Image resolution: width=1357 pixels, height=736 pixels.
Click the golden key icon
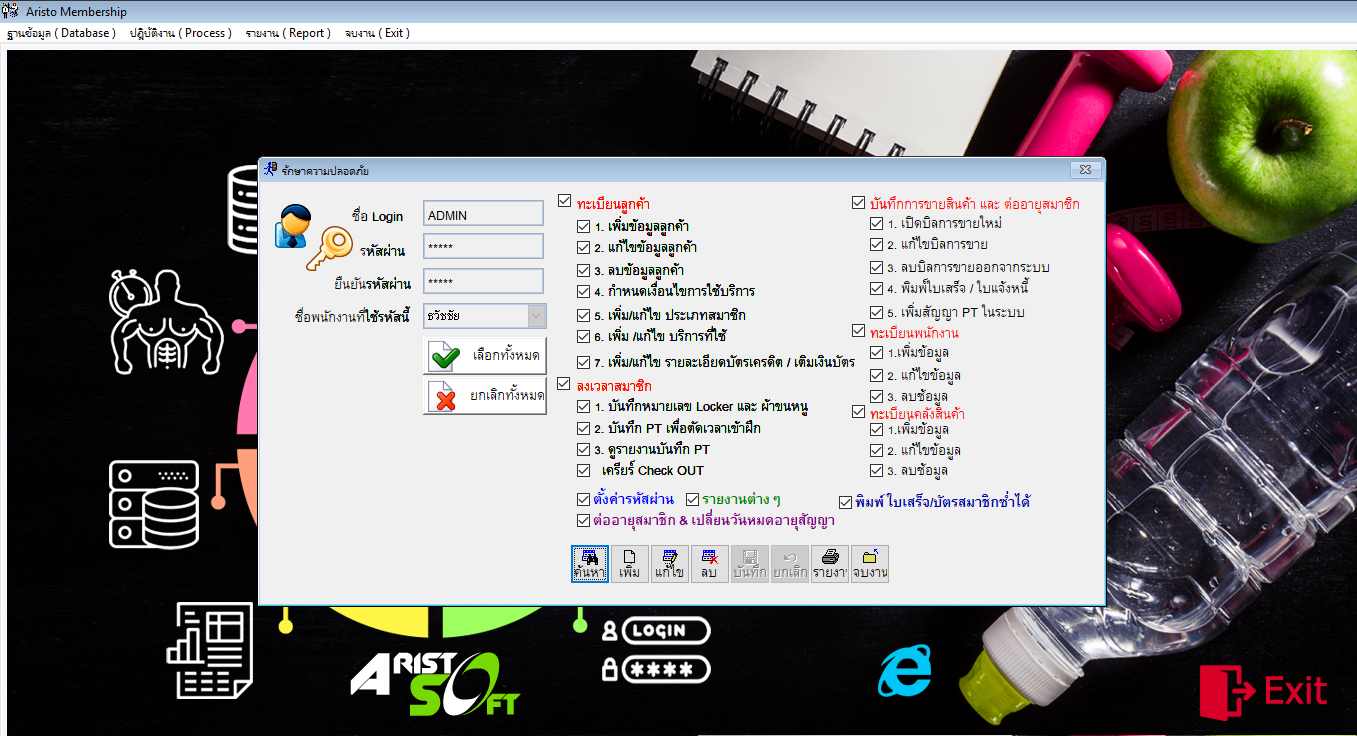(x=329, y=250)
